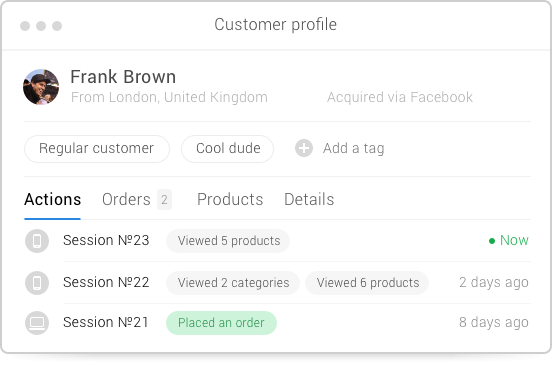
Task: Select the Regular customer tag
Action: [x=97, y=149]
